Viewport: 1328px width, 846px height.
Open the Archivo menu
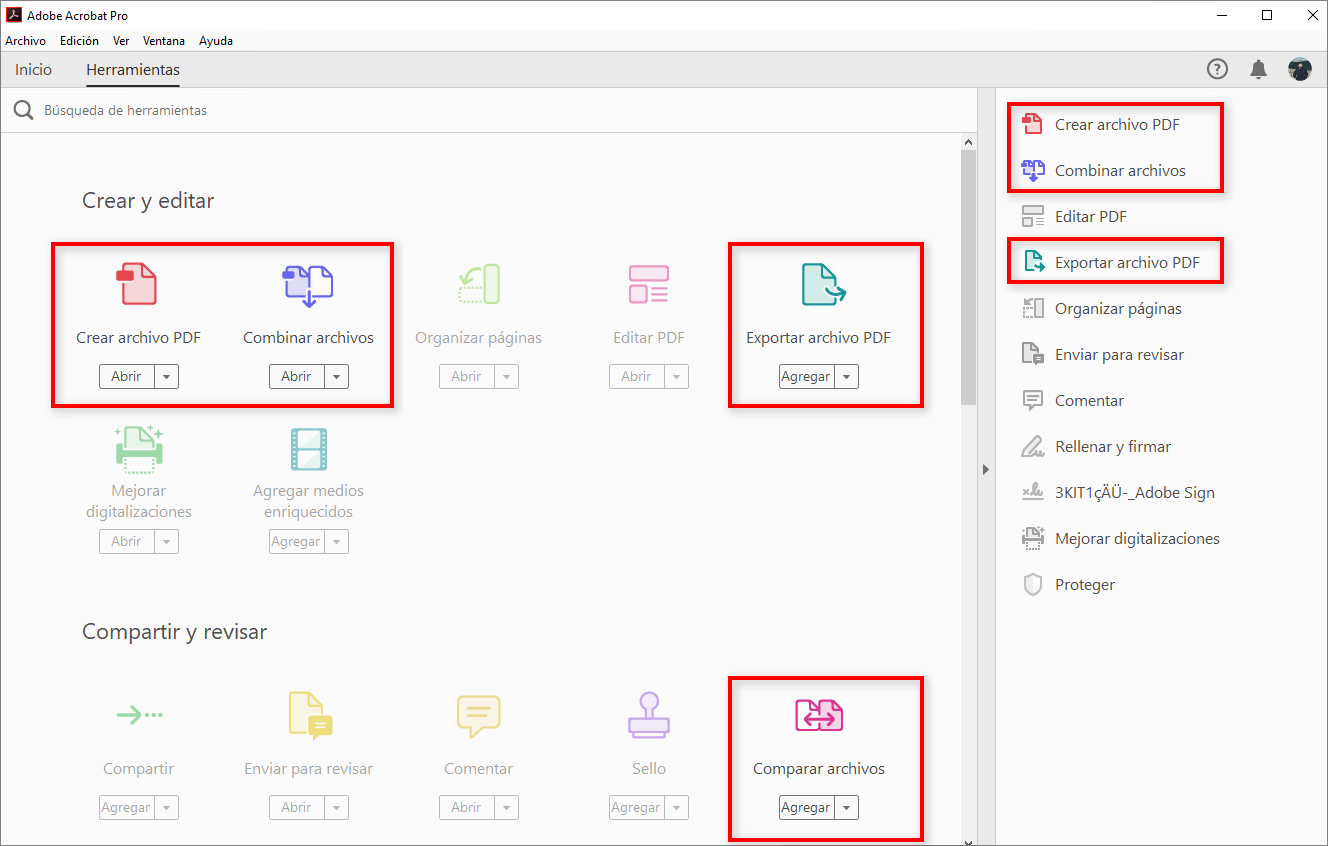[25, 41]
